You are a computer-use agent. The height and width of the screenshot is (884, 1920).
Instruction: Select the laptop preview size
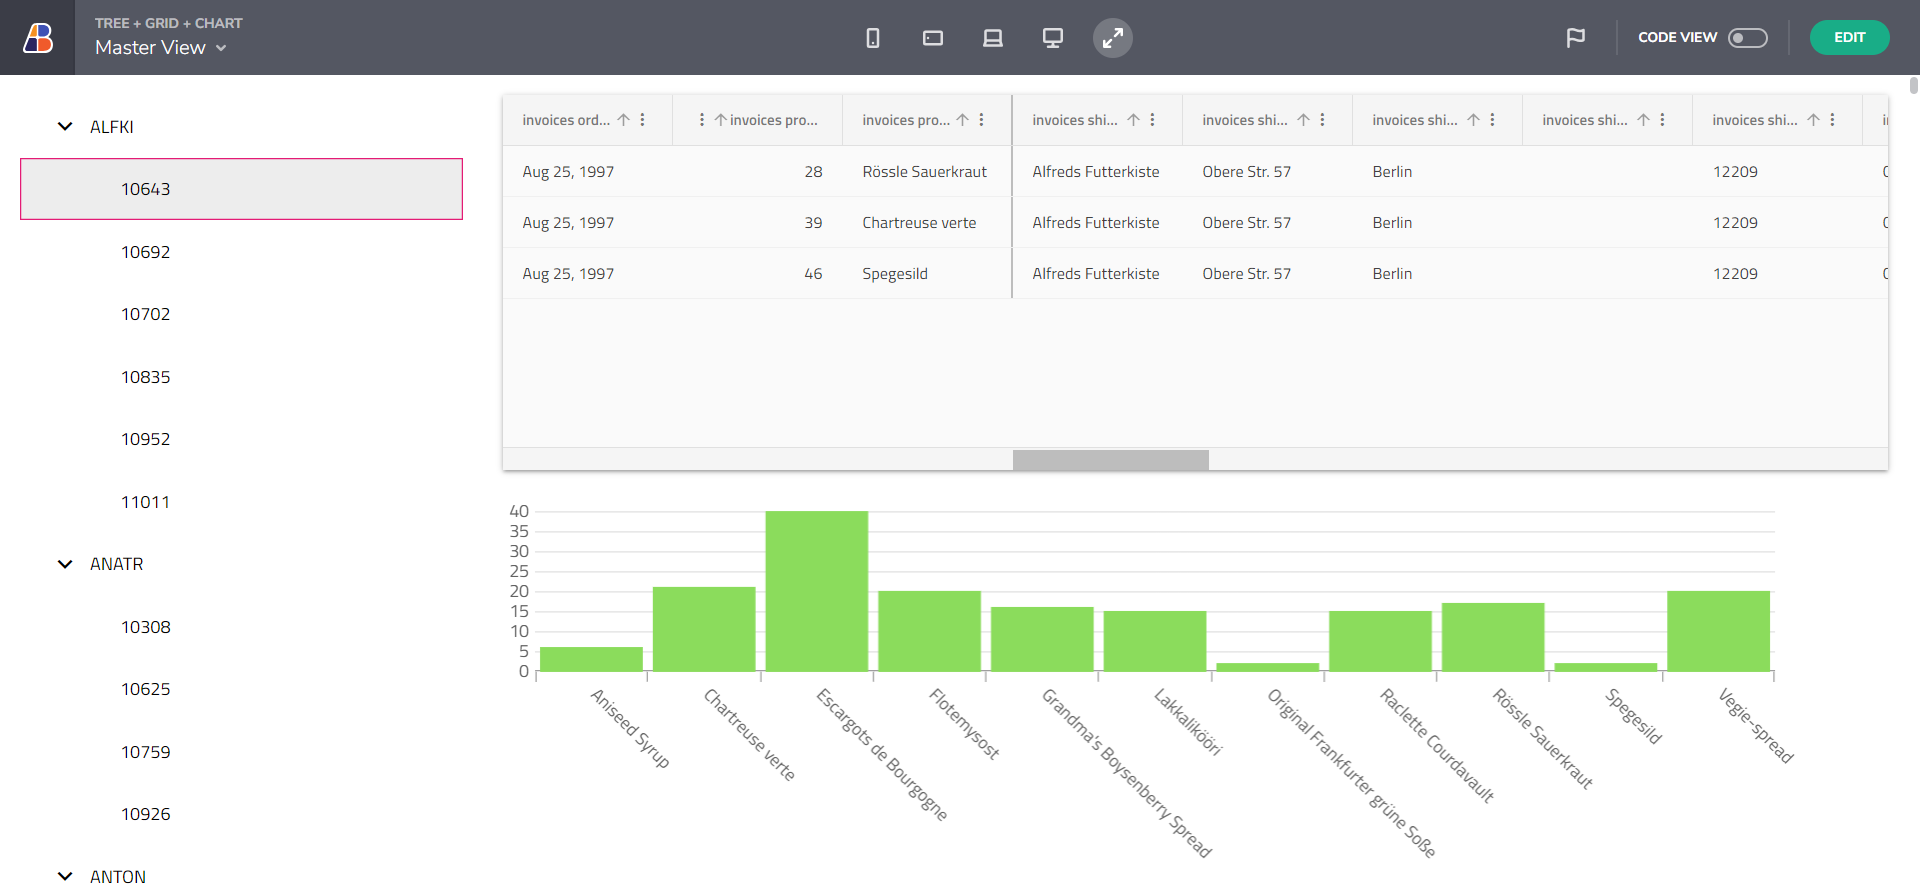(x=993, y=38)
